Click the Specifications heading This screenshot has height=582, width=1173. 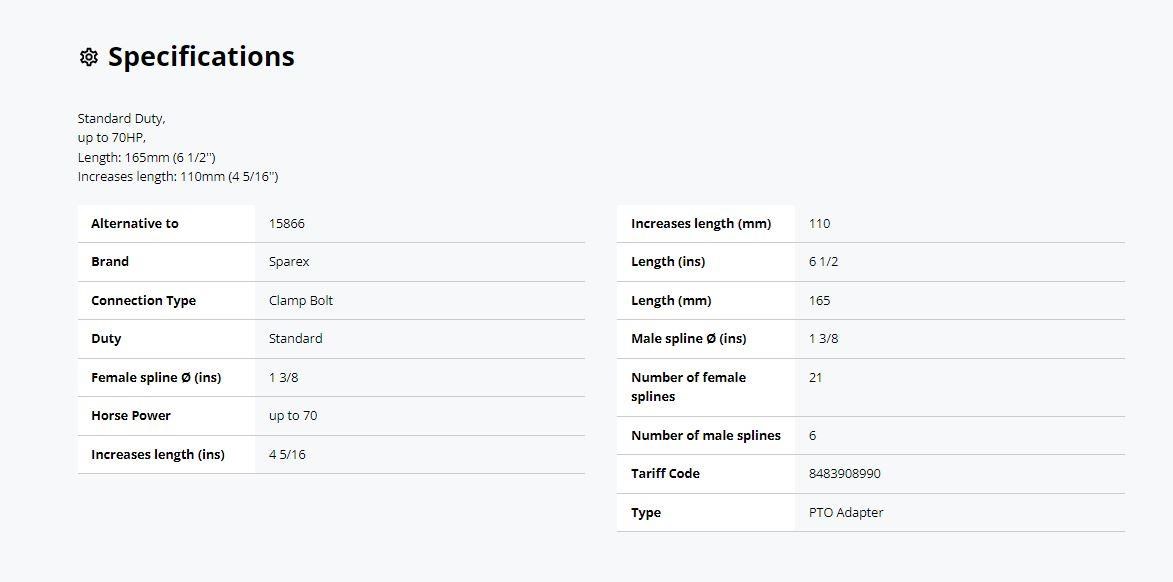201,57
